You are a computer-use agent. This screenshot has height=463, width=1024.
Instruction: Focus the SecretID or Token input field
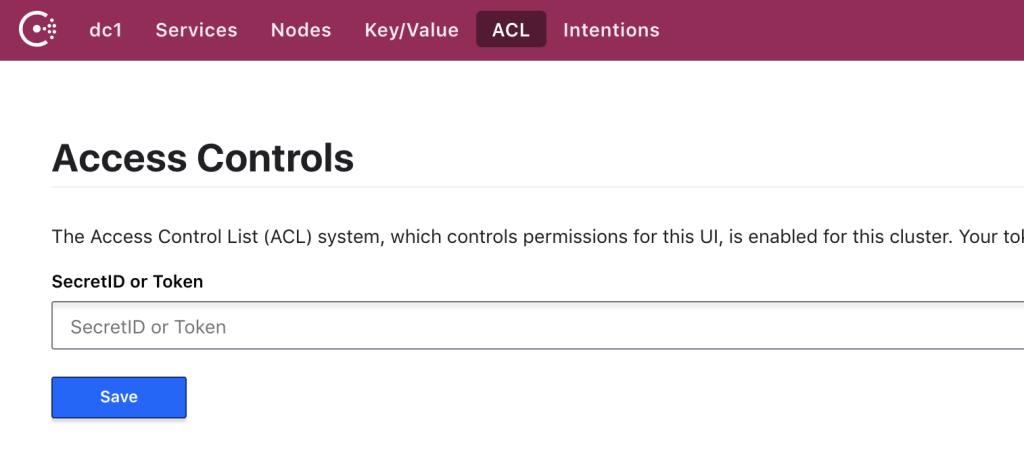tap(530, 326)
